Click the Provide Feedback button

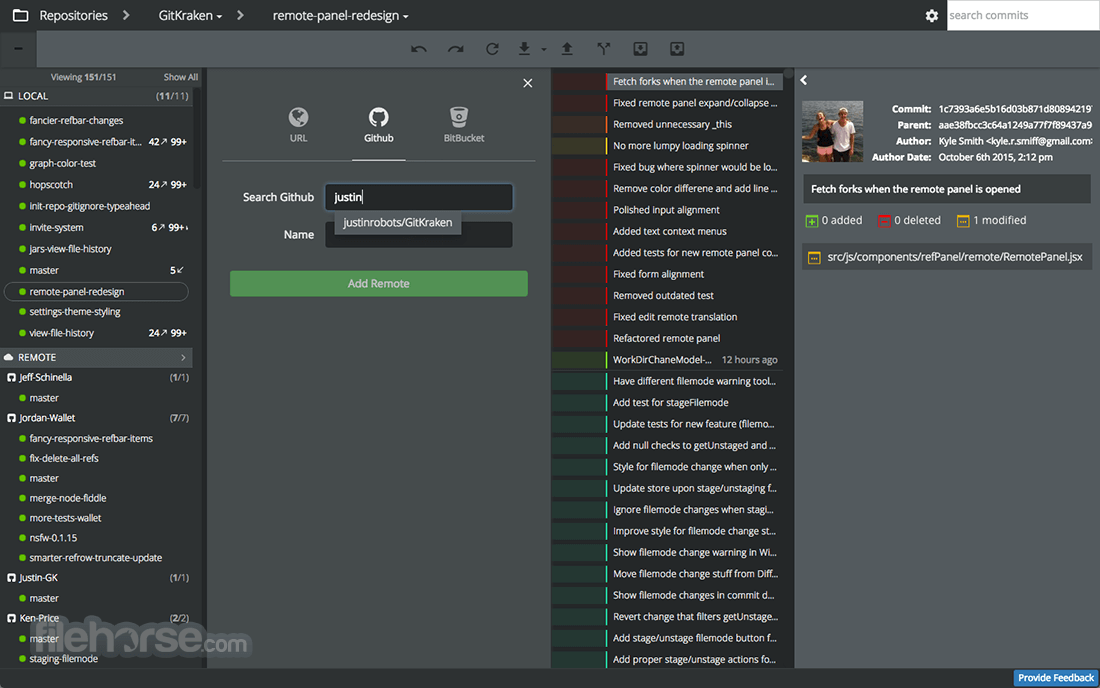[1056, 677]
